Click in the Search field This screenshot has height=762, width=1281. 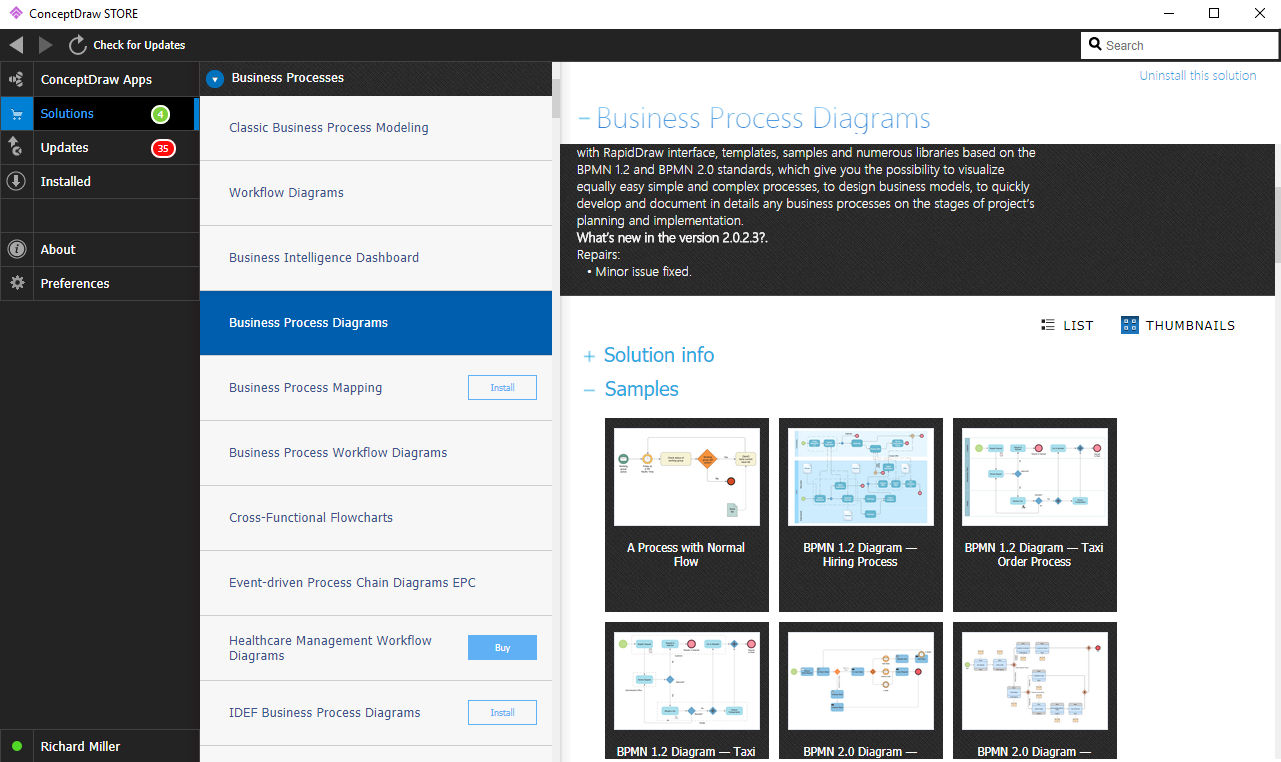(1180, 45)
